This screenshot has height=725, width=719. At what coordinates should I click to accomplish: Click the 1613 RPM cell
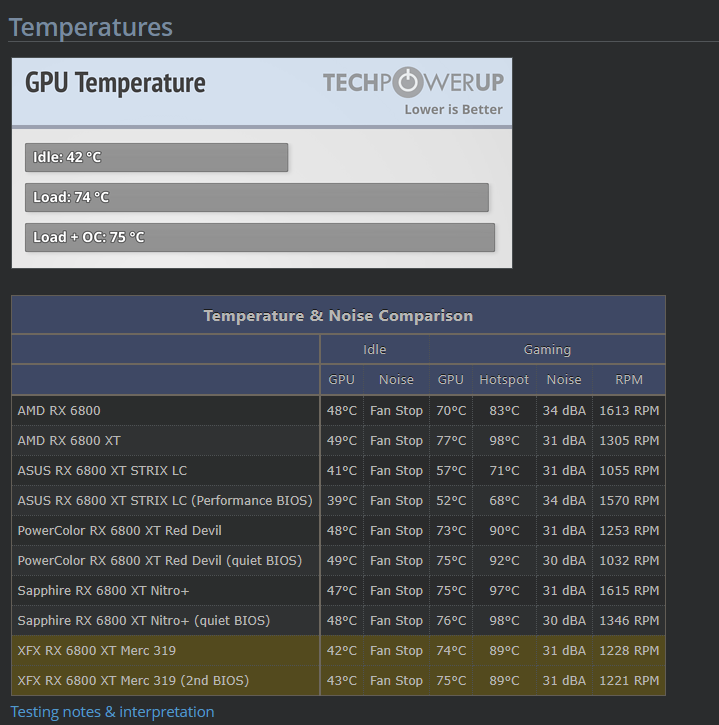(x=629, y=411)
